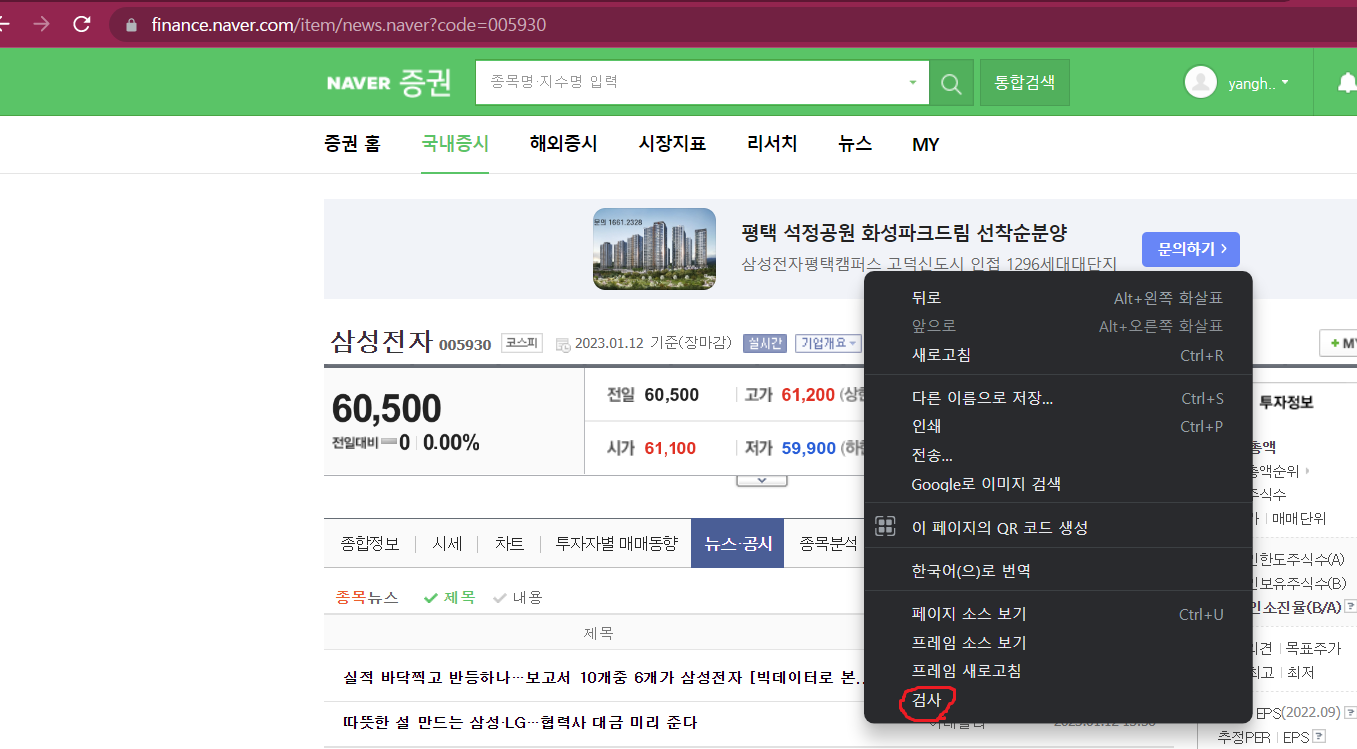1357x749 pixels.
Task: Click the 매매단위 link
Action: [1299, 518]
